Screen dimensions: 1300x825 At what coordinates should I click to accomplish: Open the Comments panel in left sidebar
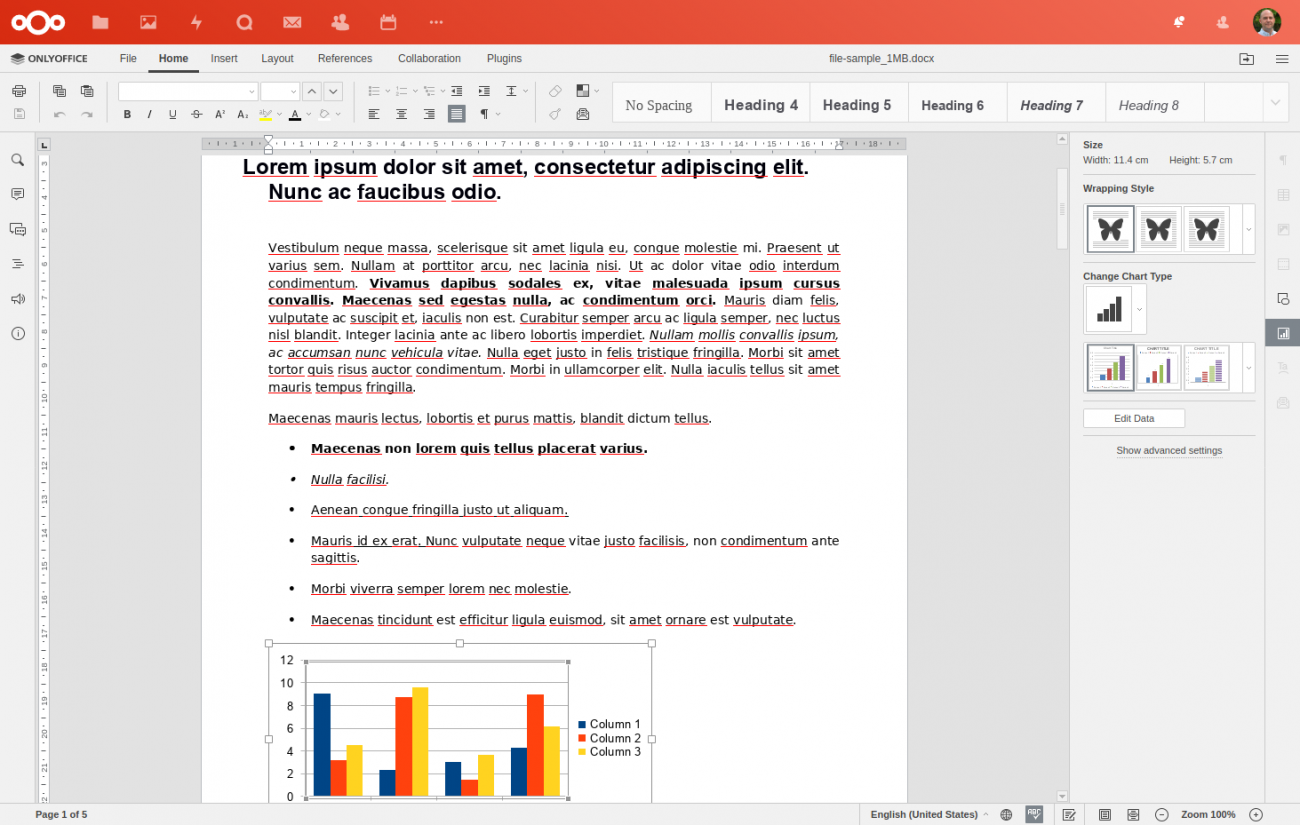(x=17, y=194)
